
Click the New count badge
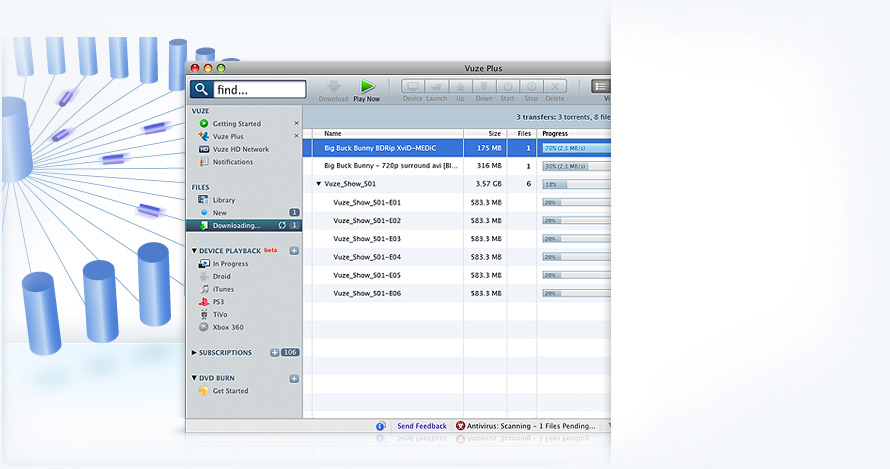click(x=294, y=212)
